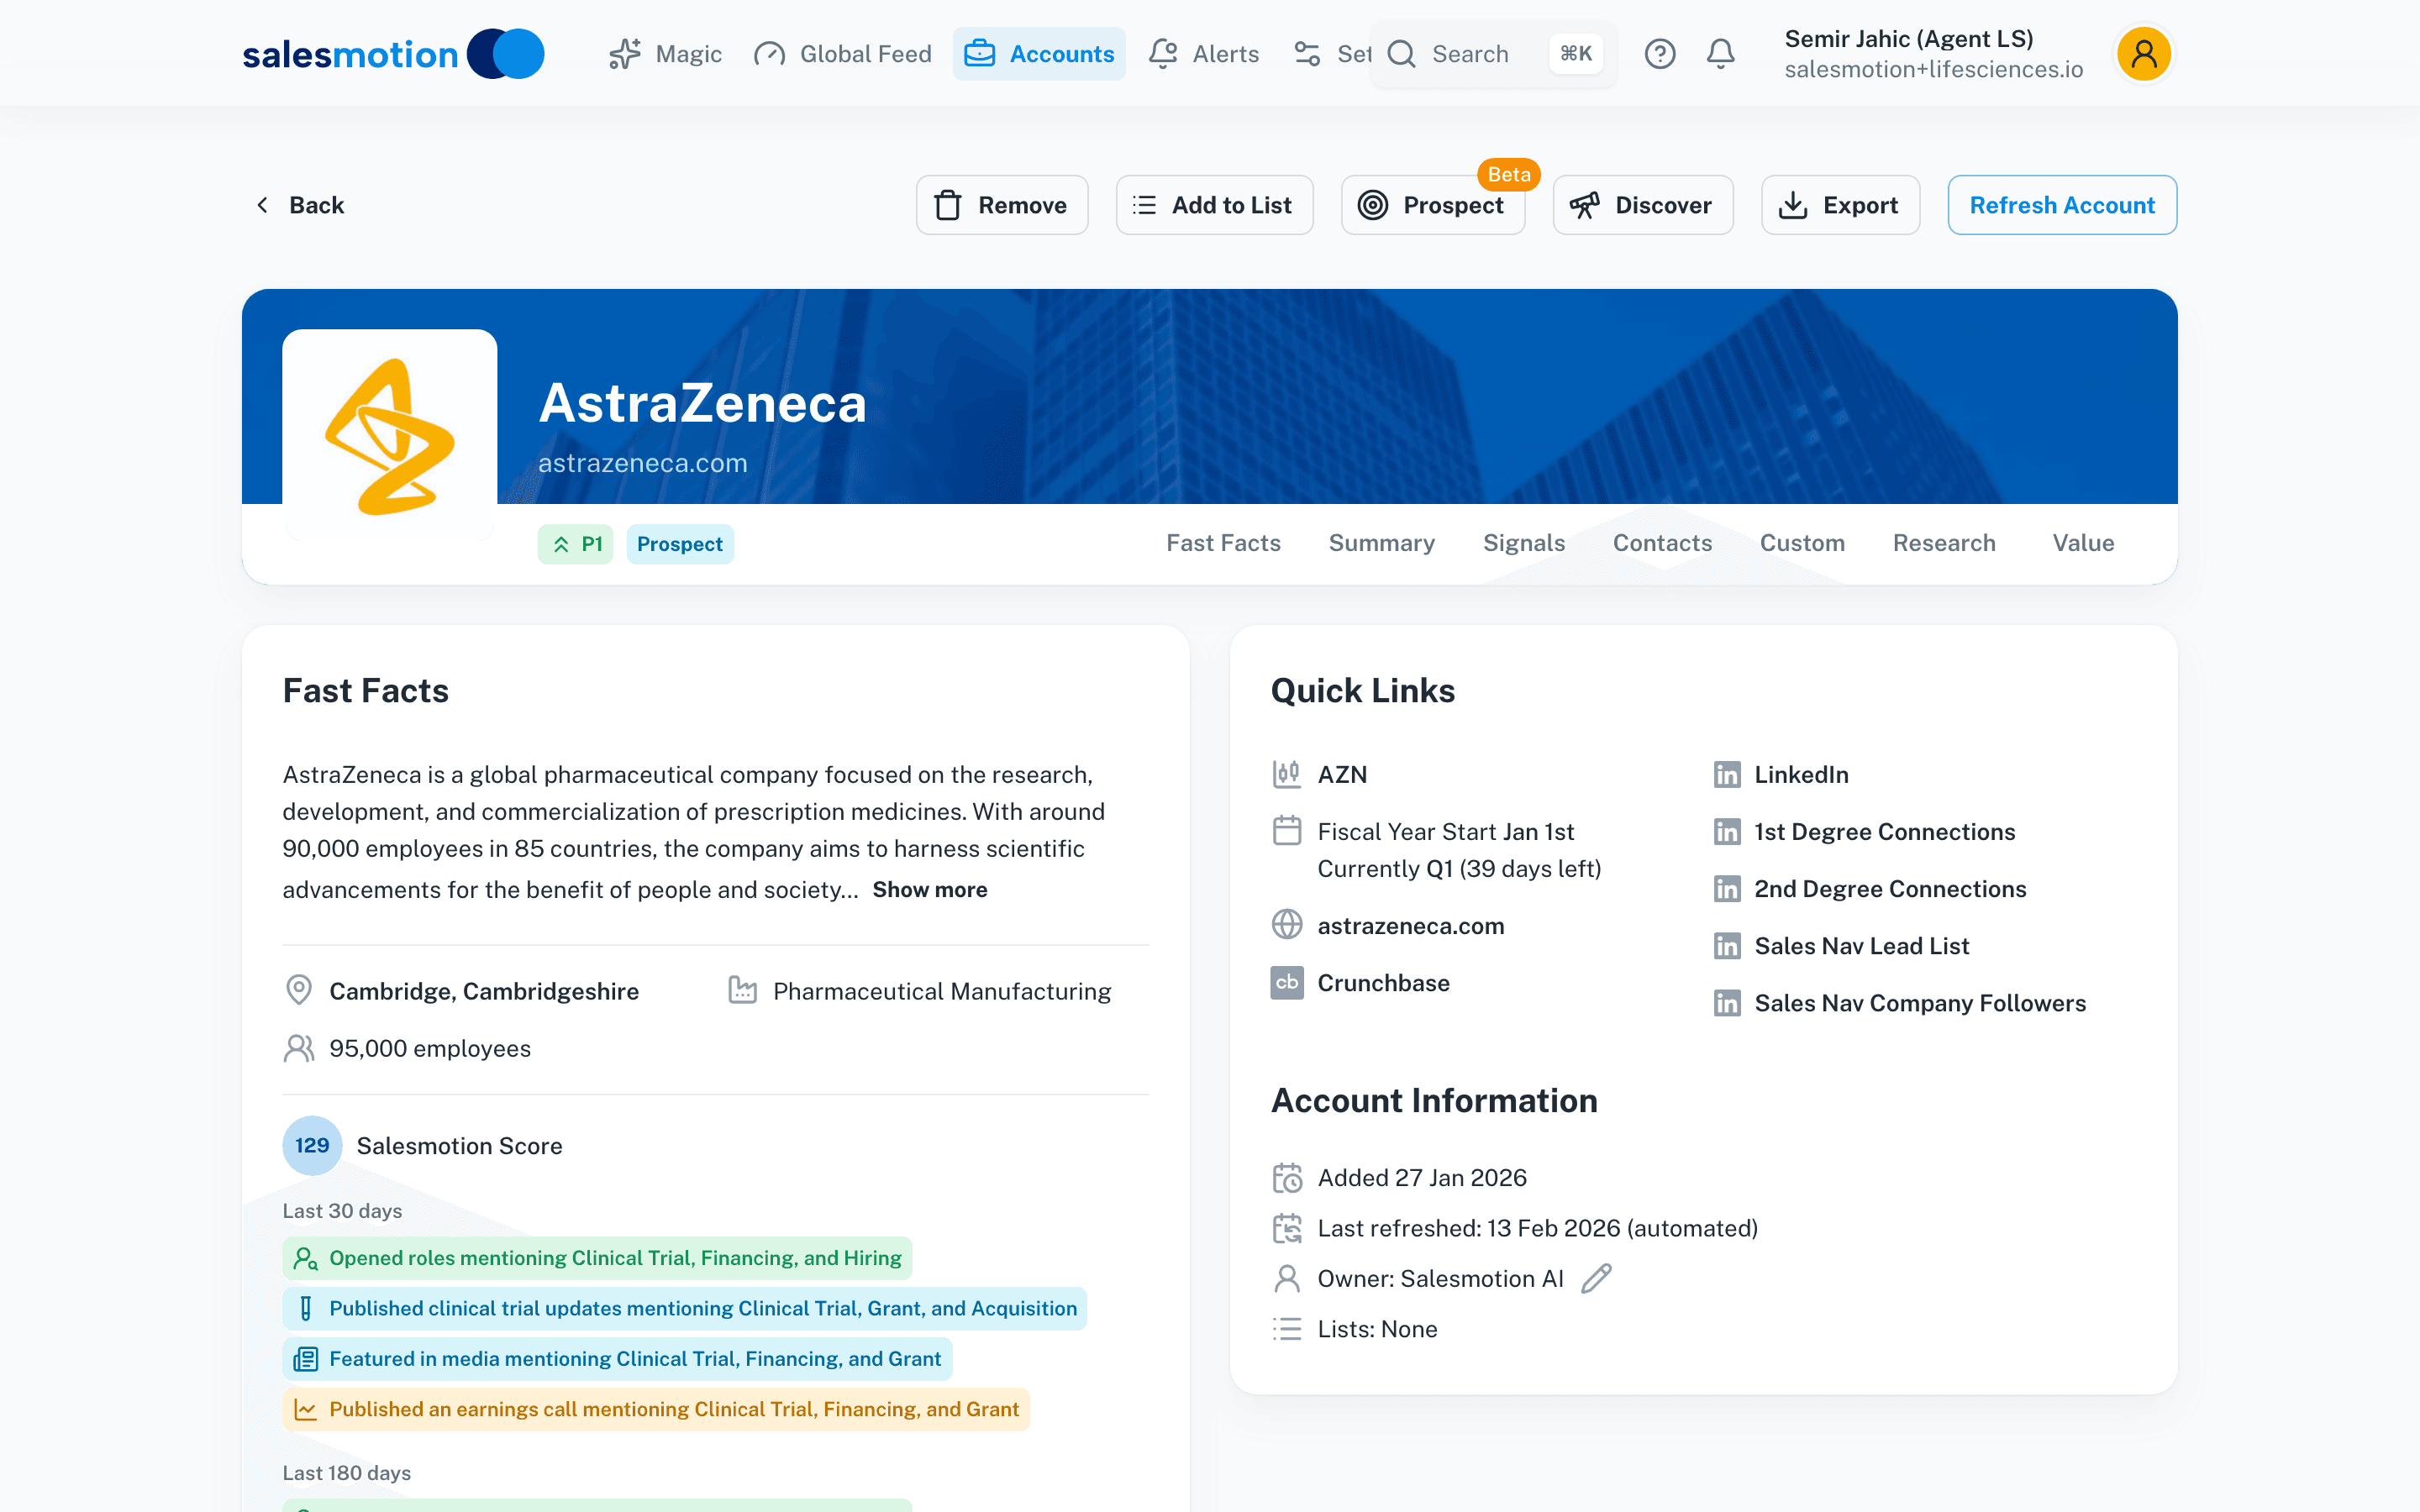
Task: Expand the description with Show more
Action: point(929,889)
